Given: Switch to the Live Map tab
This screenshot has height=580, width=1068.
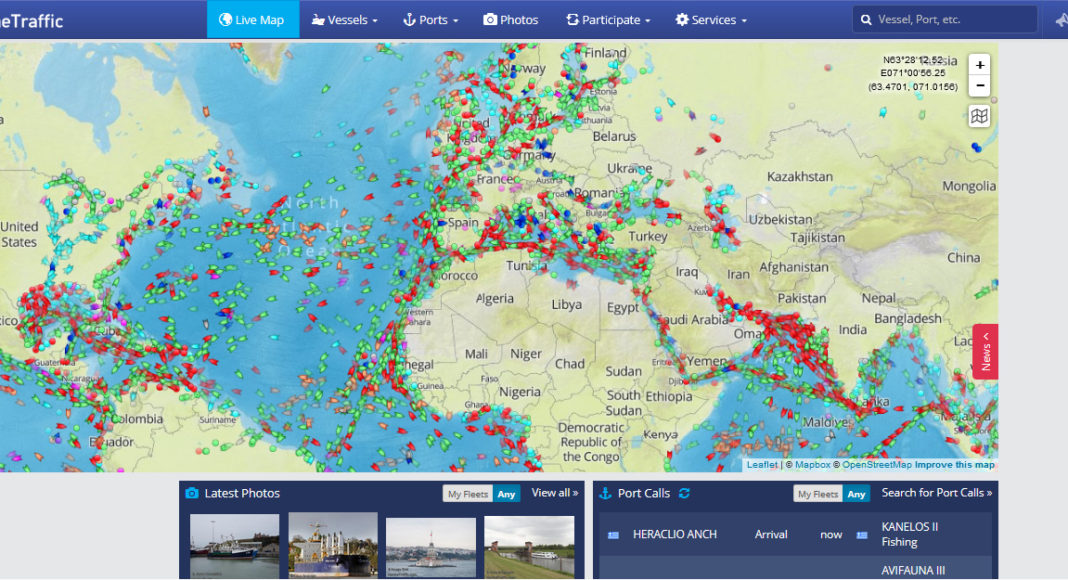Looking at the screenshot, I should [x=252, y=20].
